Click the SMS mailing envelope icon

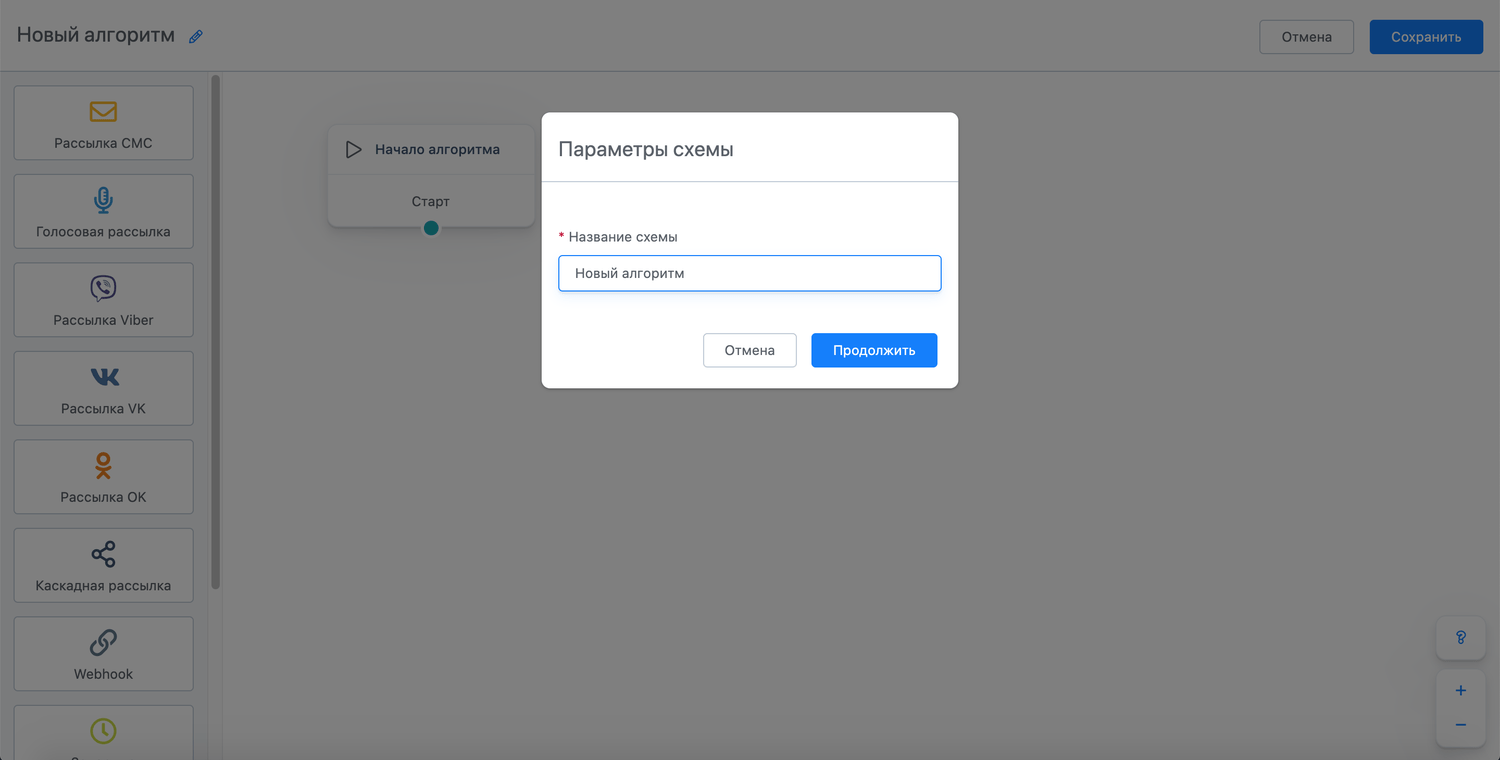coord(103,111)
